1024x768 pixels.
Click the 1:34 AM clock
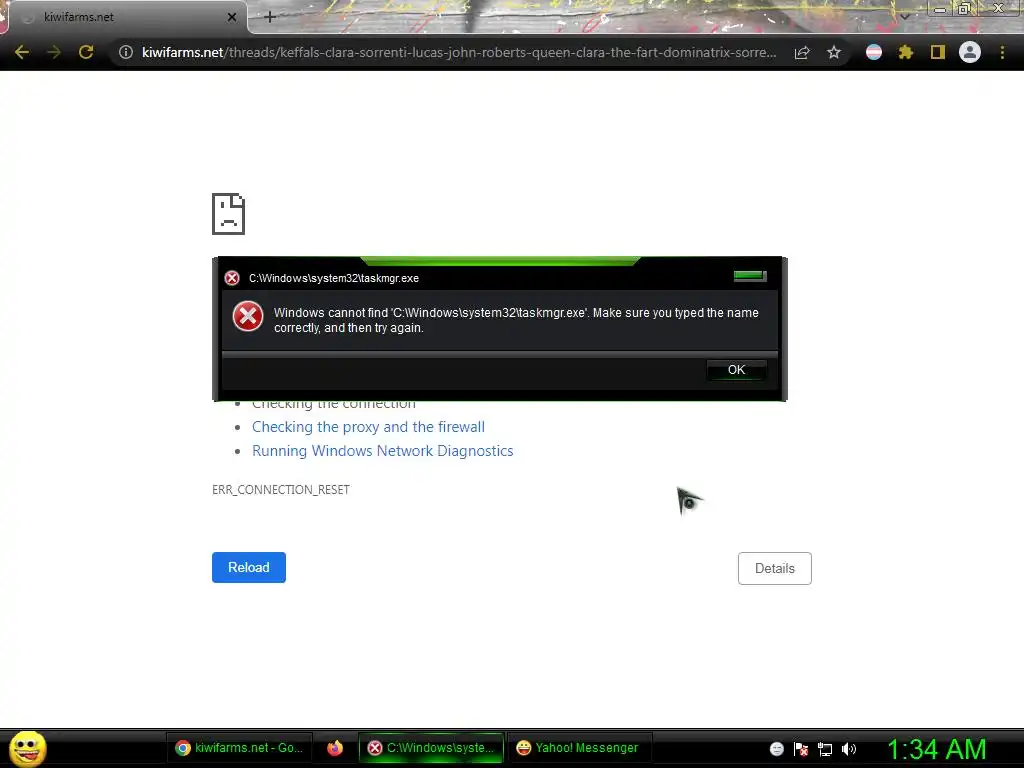[936, 749]
